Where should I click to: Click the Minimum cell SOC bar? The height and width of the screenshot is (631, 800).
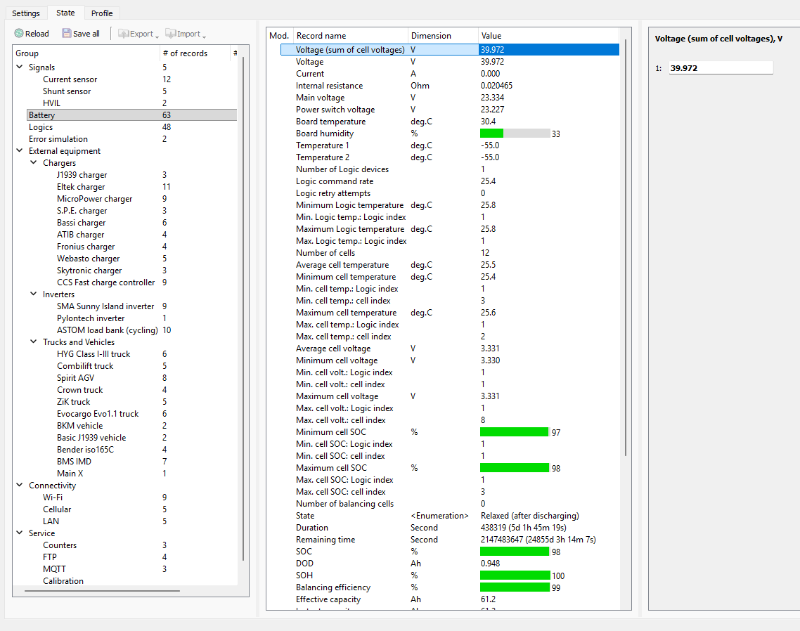pyautogui.click(x=515, y=432)
